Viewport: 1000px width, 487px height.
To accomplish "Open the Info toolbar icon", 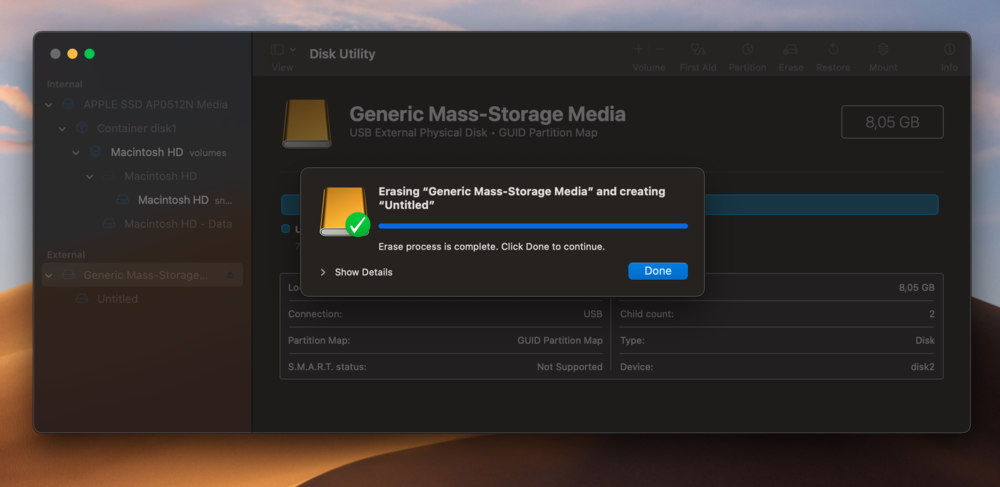I will tap(949, 50).
